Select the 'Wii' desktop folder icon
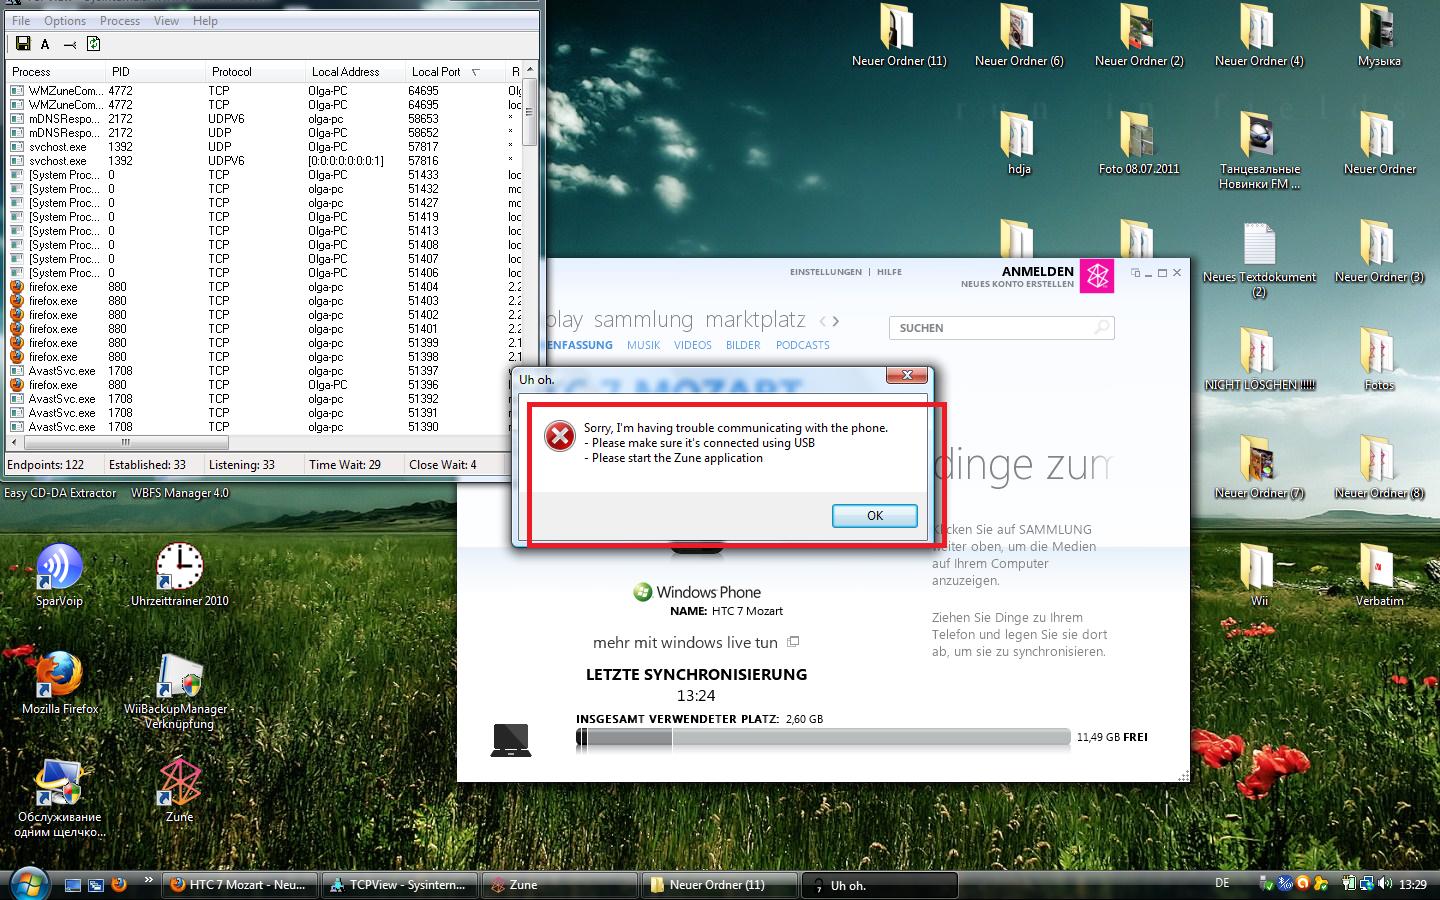1440x900 pixels. point(1259,574)
